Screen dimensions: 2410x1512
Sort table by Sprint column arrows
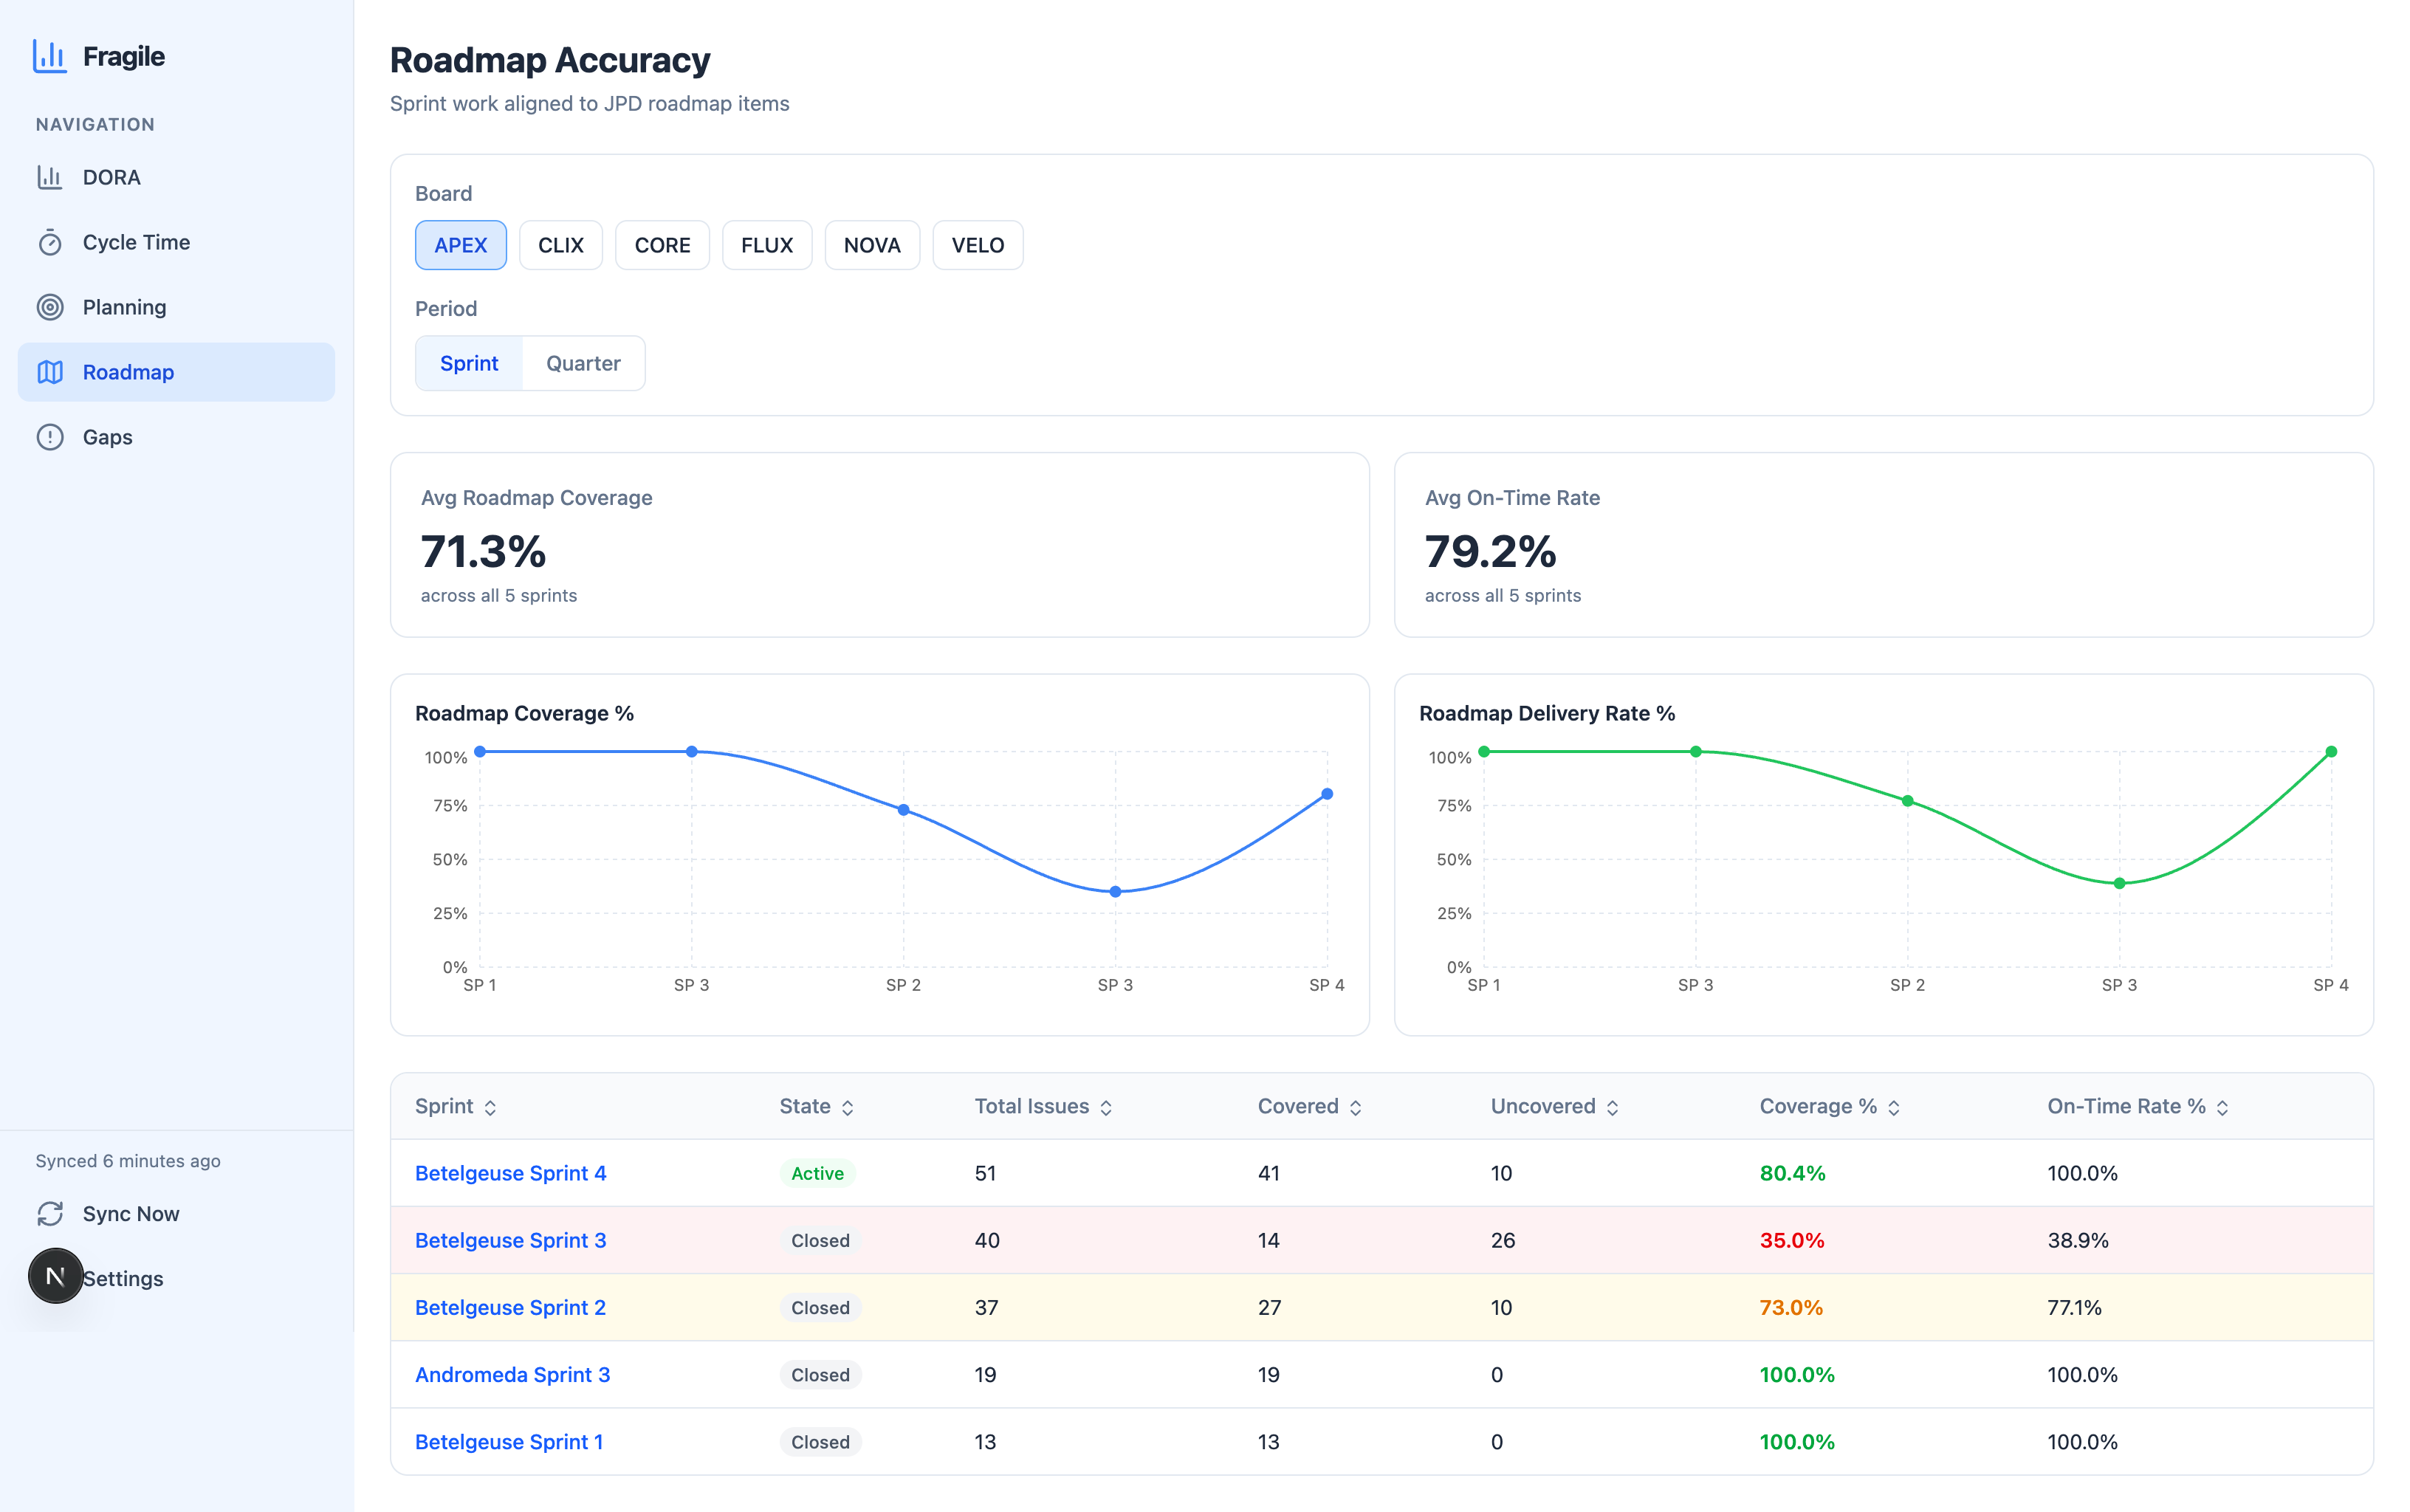pyautogui.click(x=490, y=1107)
